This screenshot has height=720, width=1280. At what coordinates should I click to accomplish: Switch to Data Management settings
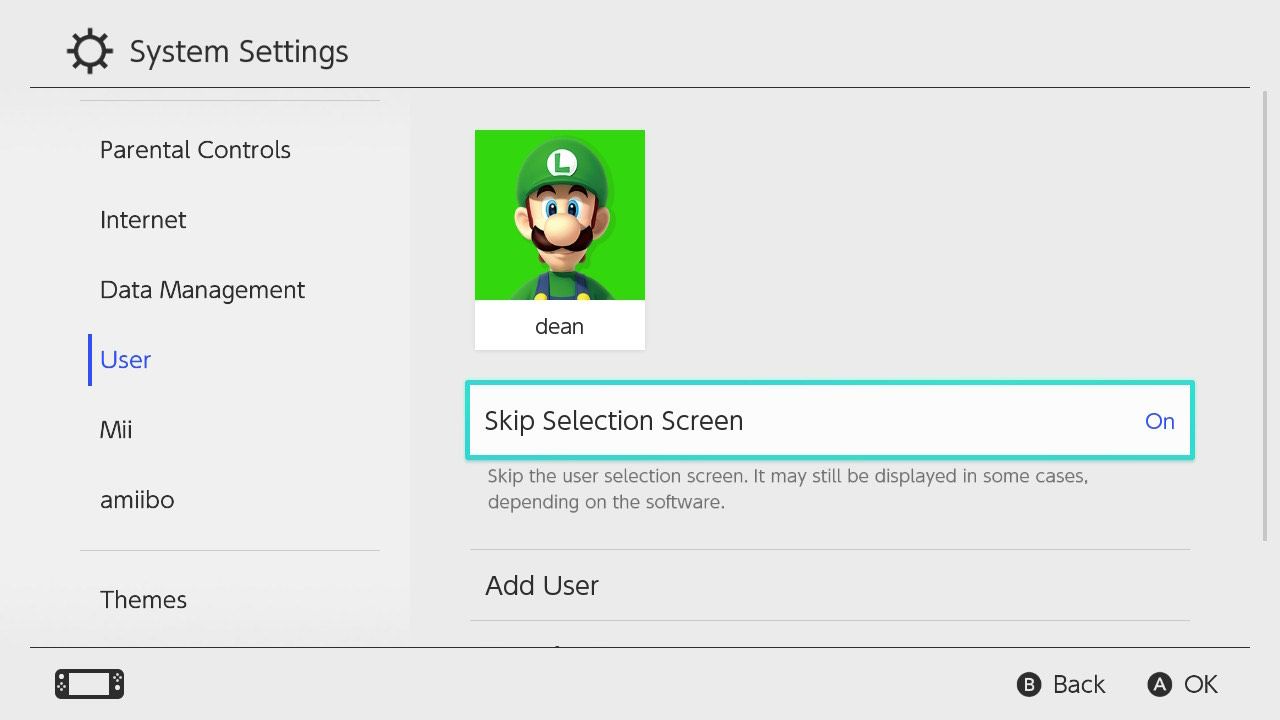click(x=202, y=289)
